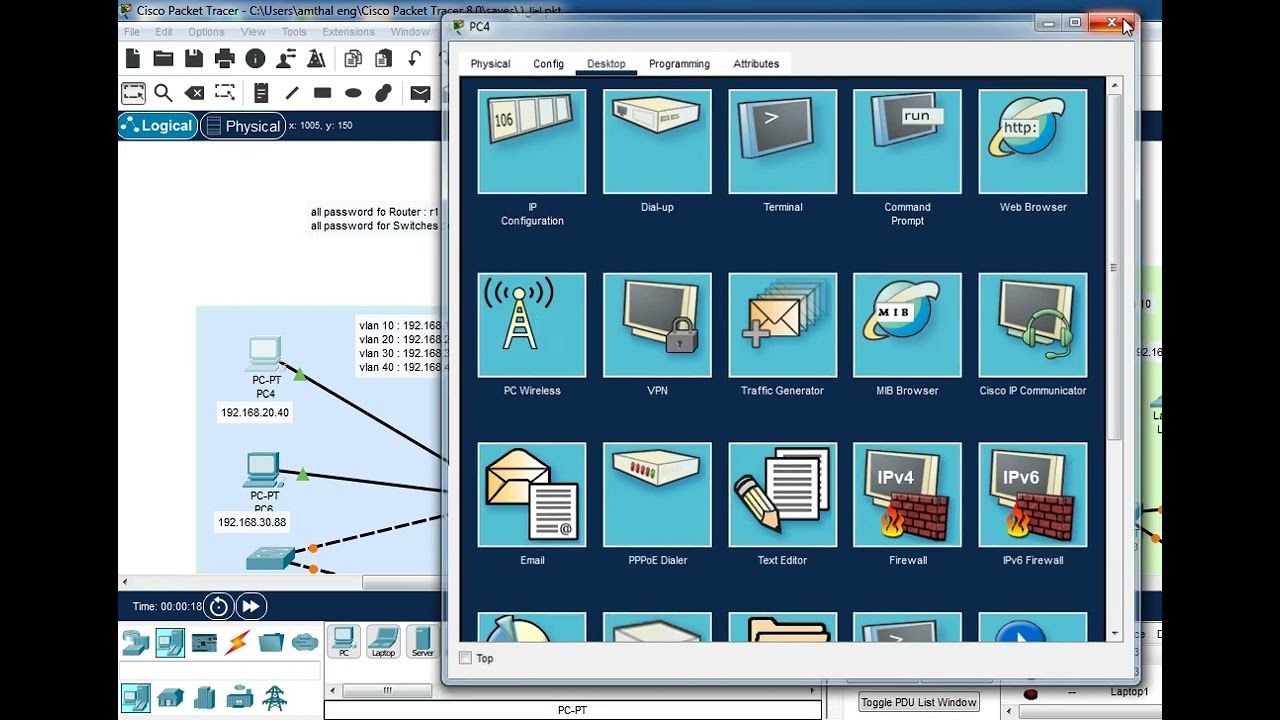The width and height of the screenshot is (1280, 720).
Task: Open the Attributes tab in PC4
Action: coord(756,63)
